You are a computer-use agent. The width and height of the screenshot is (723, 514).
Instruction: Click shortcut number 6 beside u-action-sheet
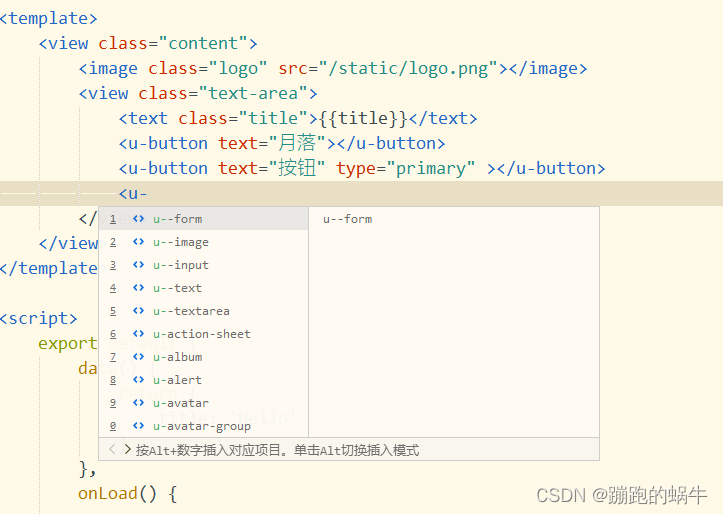pos(113,334)
